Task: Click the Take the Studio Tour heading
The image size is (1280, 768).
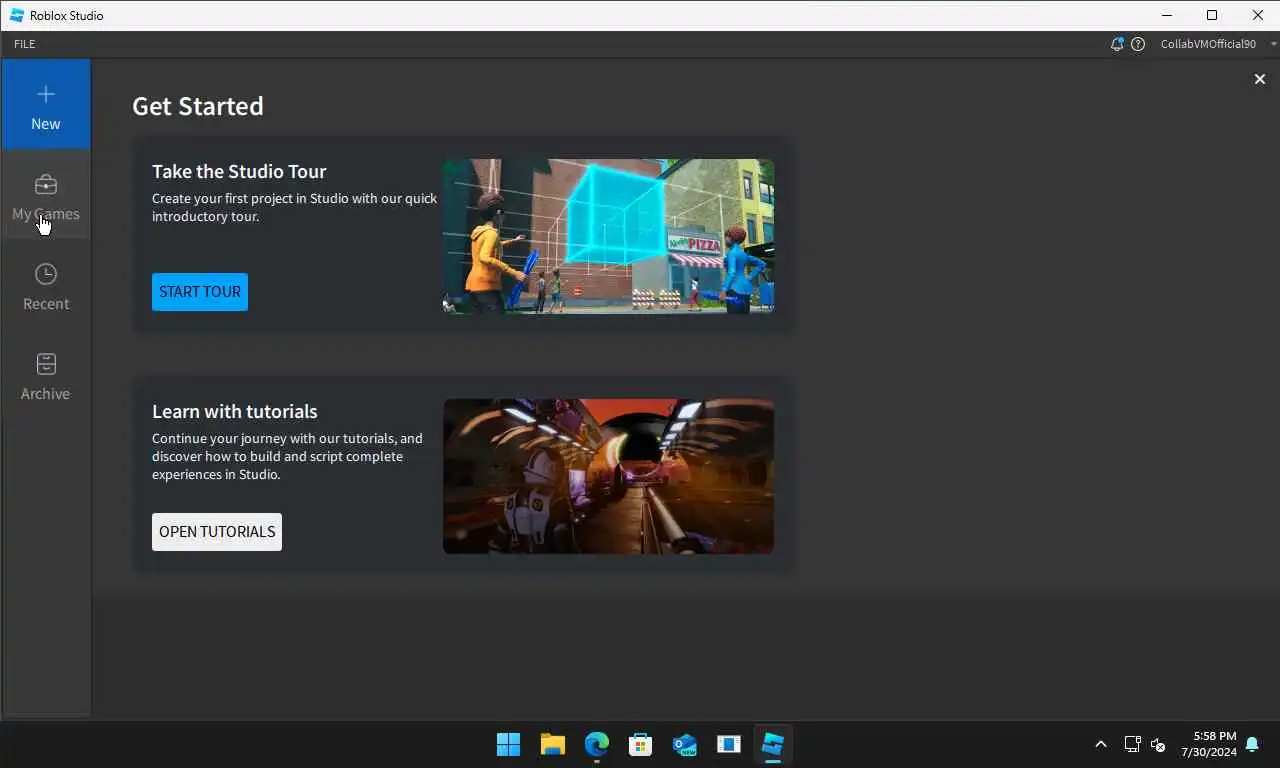Action: pyautogui.click(x=239, y=171)
